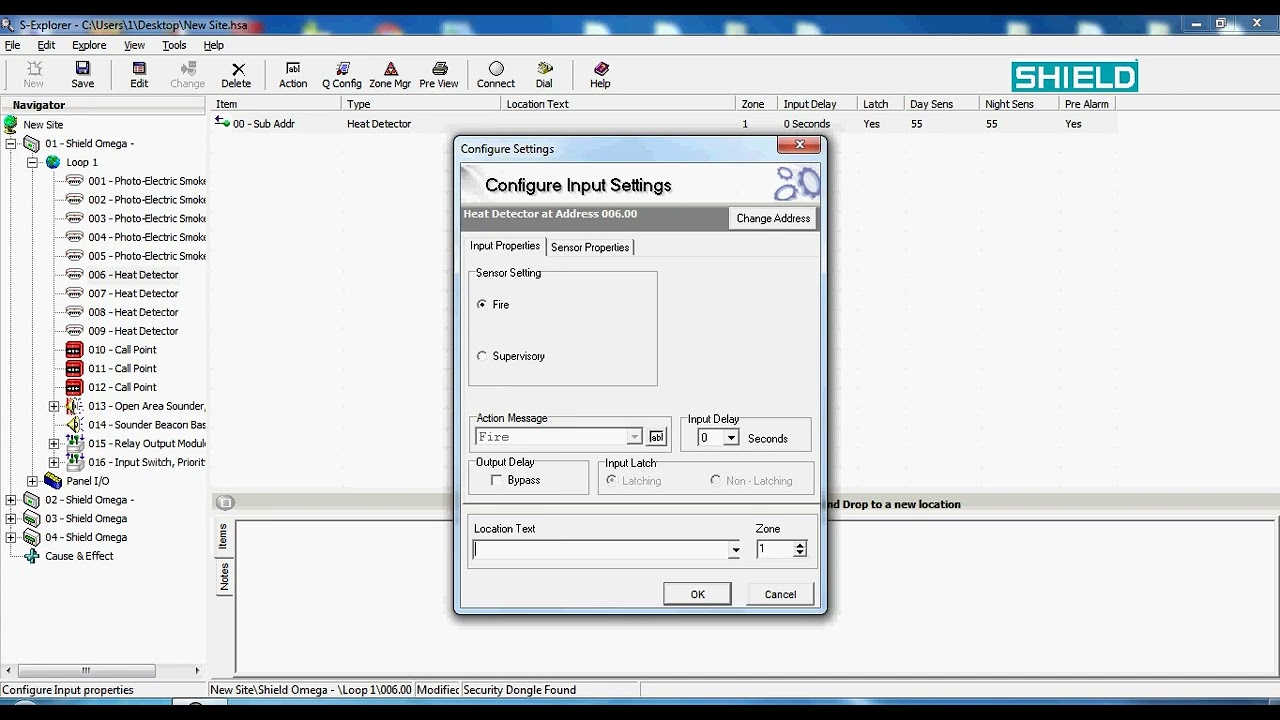Open the Notes side tab
The height and width of the screenshot is (720, 1280).
(224, 575)
